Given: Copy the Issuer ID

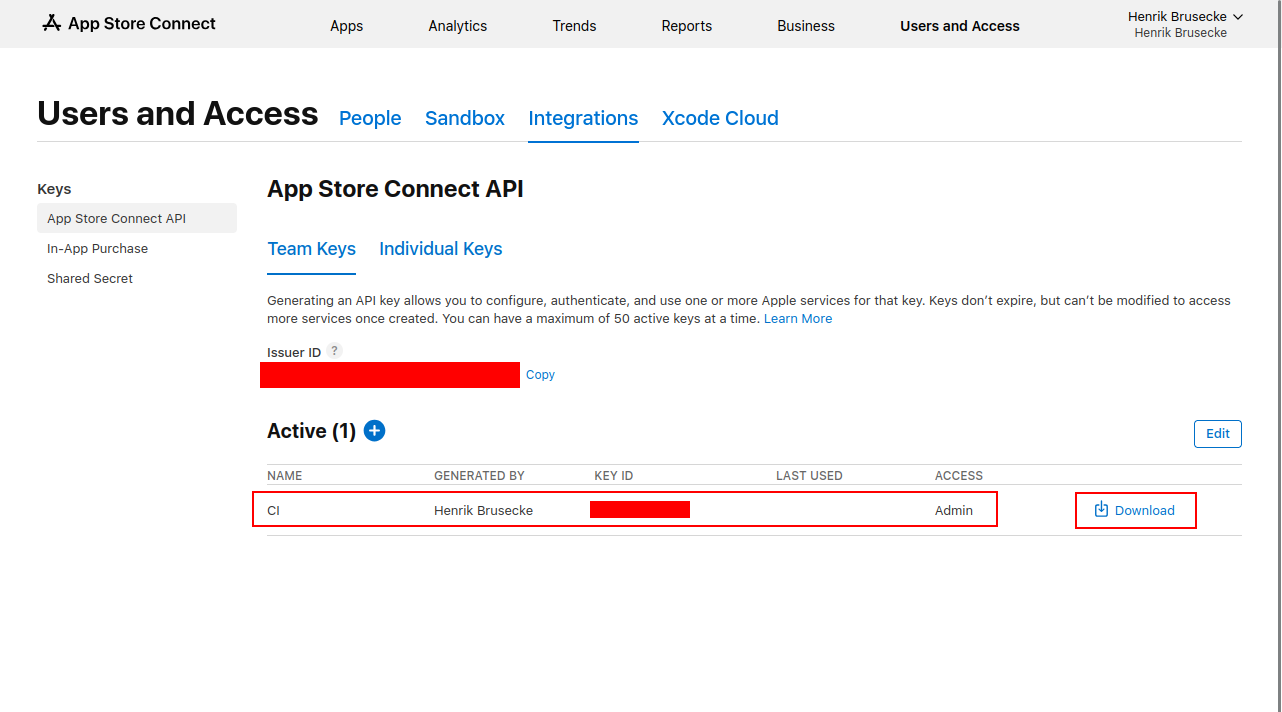Looking at the screenshot, I should [540, 374].
